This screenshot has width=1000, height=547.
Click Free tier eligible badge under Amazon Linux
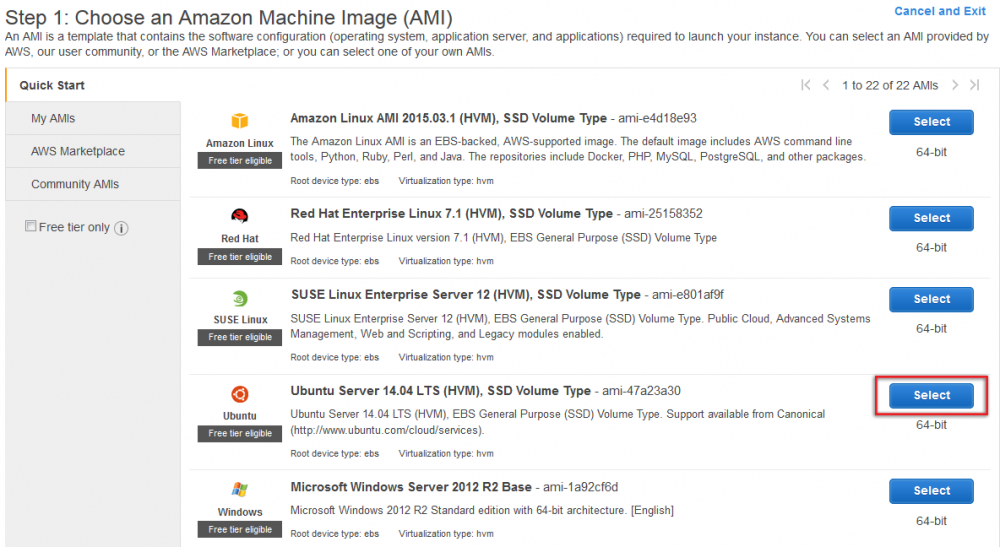(x=240, y=161)
